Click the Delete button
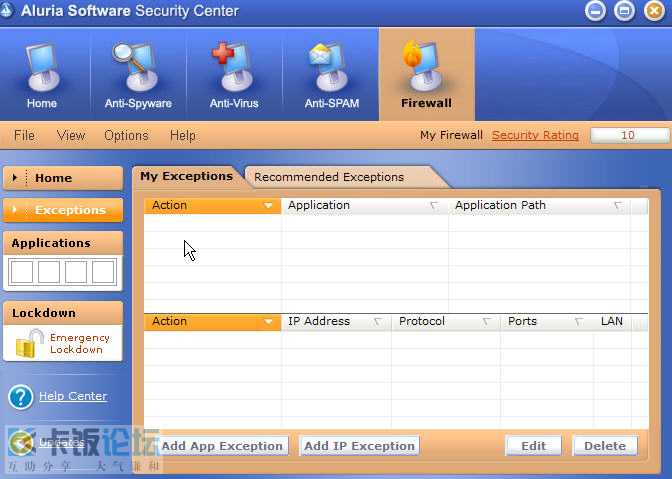The image size is (672, 479). 605,446
